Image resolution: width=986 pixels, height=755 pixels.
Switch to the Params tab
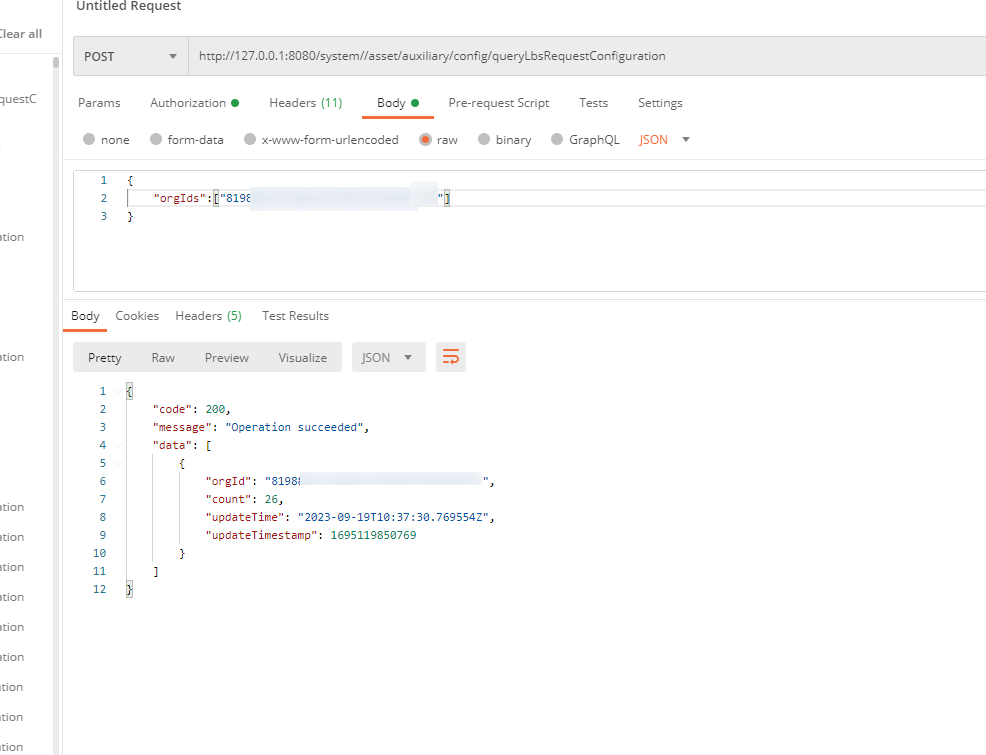[99, 103]
